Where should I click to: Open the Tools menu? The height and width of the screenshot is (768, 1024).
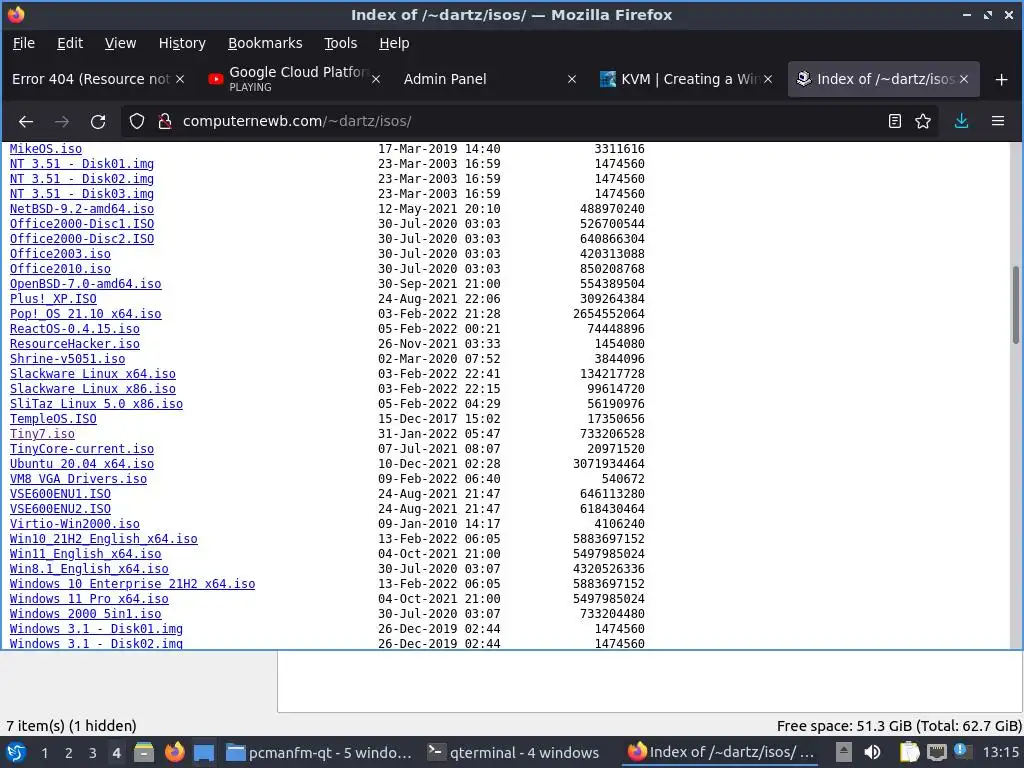[x=340, y=43]
